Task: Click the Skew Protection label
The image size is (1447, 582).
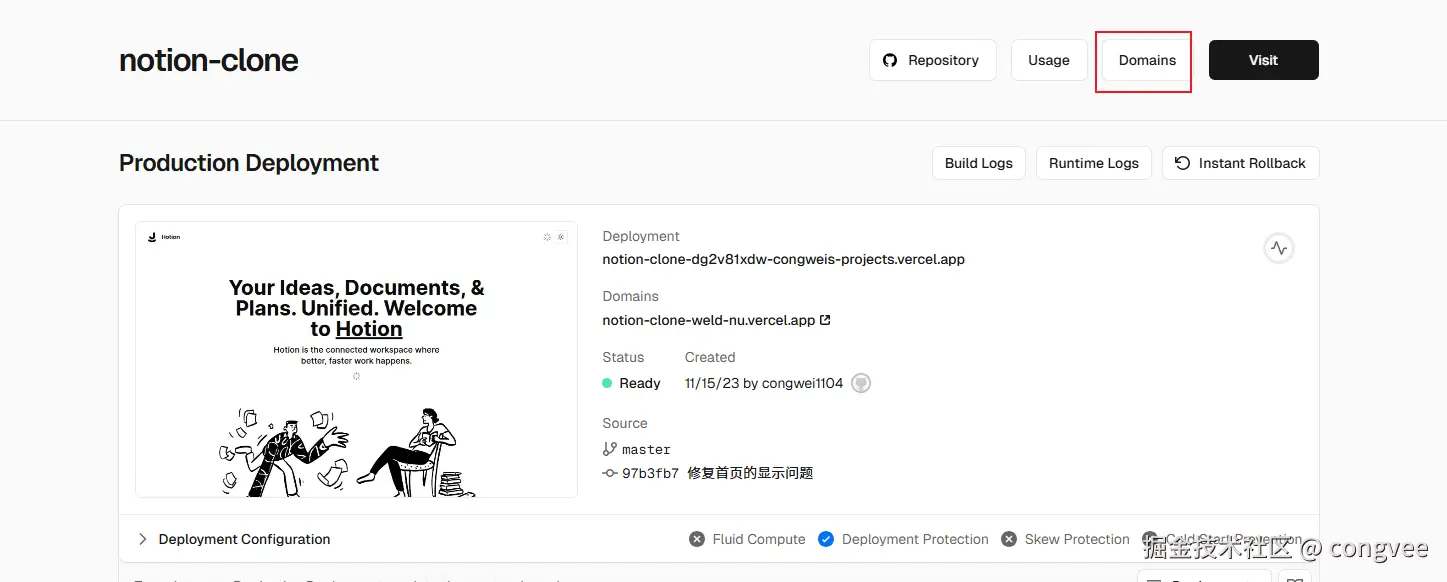Action: click(x=1077, y=539)
